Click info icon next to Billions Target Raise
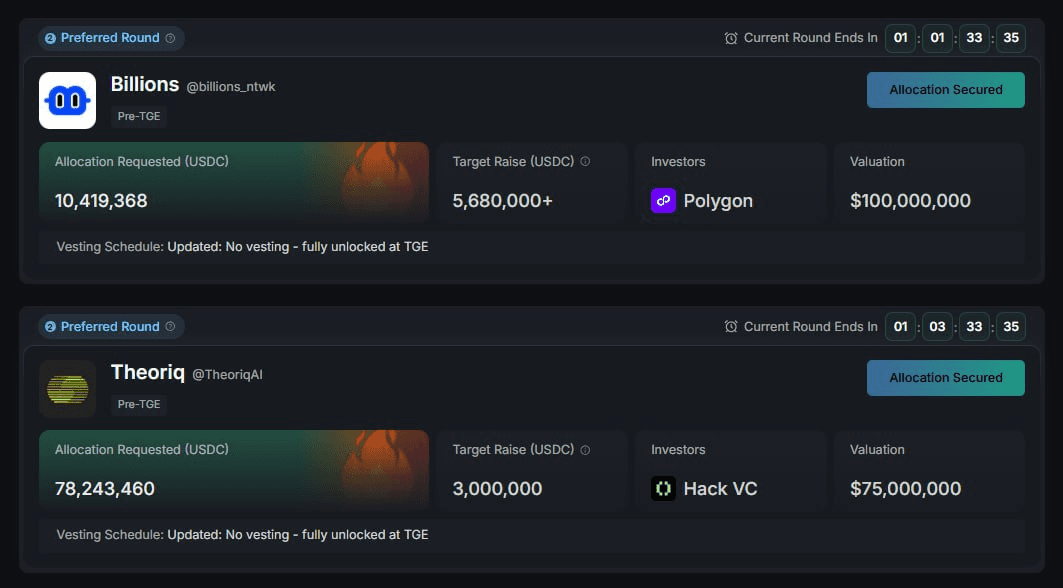This screenshot has width=1063, height=588. [585, 161]
